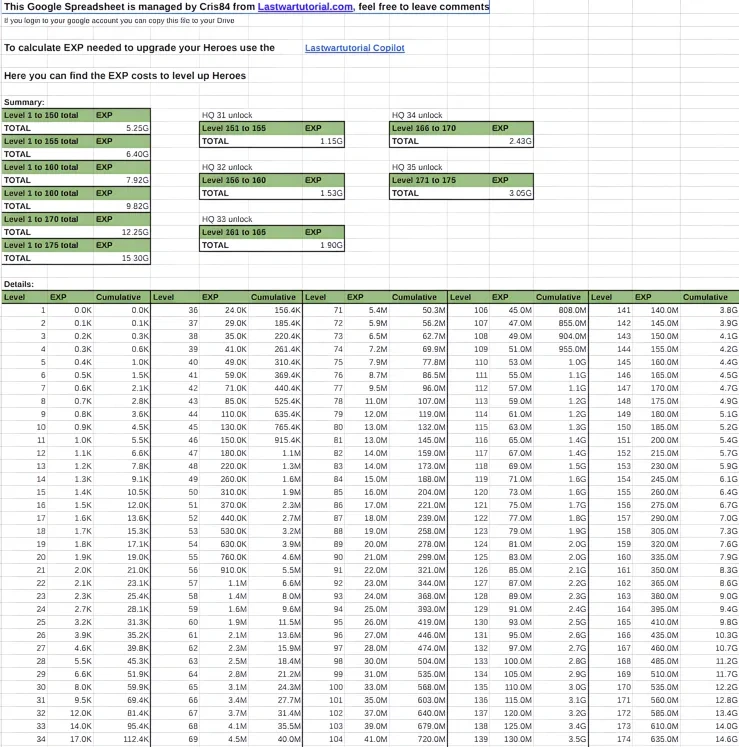Select the 'HQ 34 unlock' label cell
Image resolution: width=739 pixels, height=747 pixels.
click(x=417, y=115)
